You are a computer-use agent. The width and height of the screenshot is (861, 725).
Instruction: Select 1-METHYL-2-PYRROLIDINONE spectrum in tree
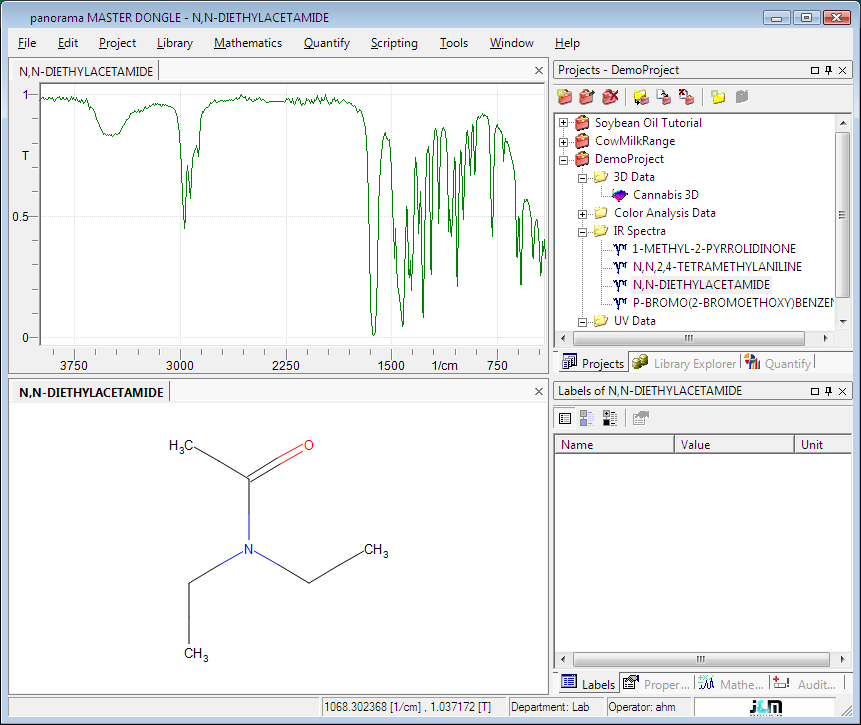click(x=714, y=249)
